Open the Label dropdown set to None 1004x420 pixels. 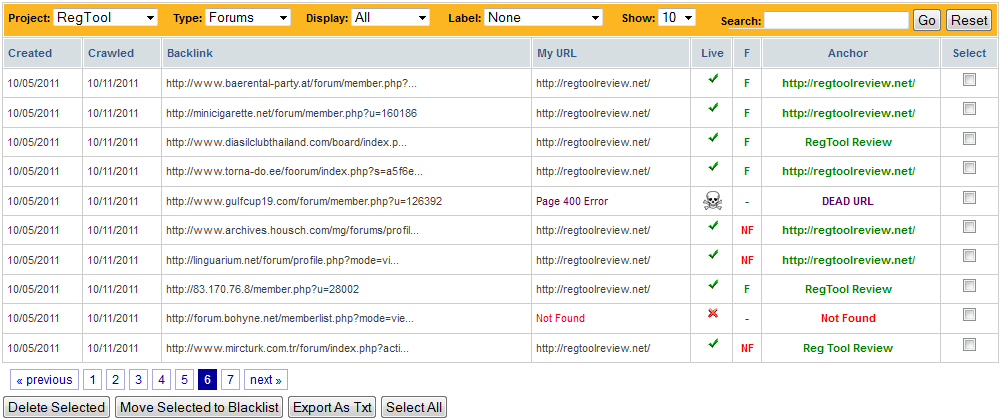543,18
